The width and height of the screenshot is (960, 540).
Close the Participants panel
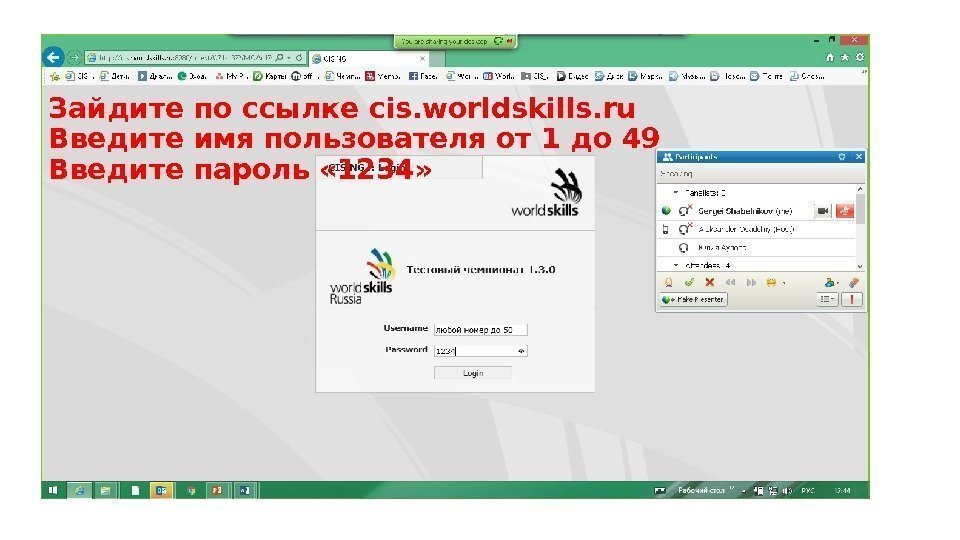pyautogui.click(x=858, y=157)
